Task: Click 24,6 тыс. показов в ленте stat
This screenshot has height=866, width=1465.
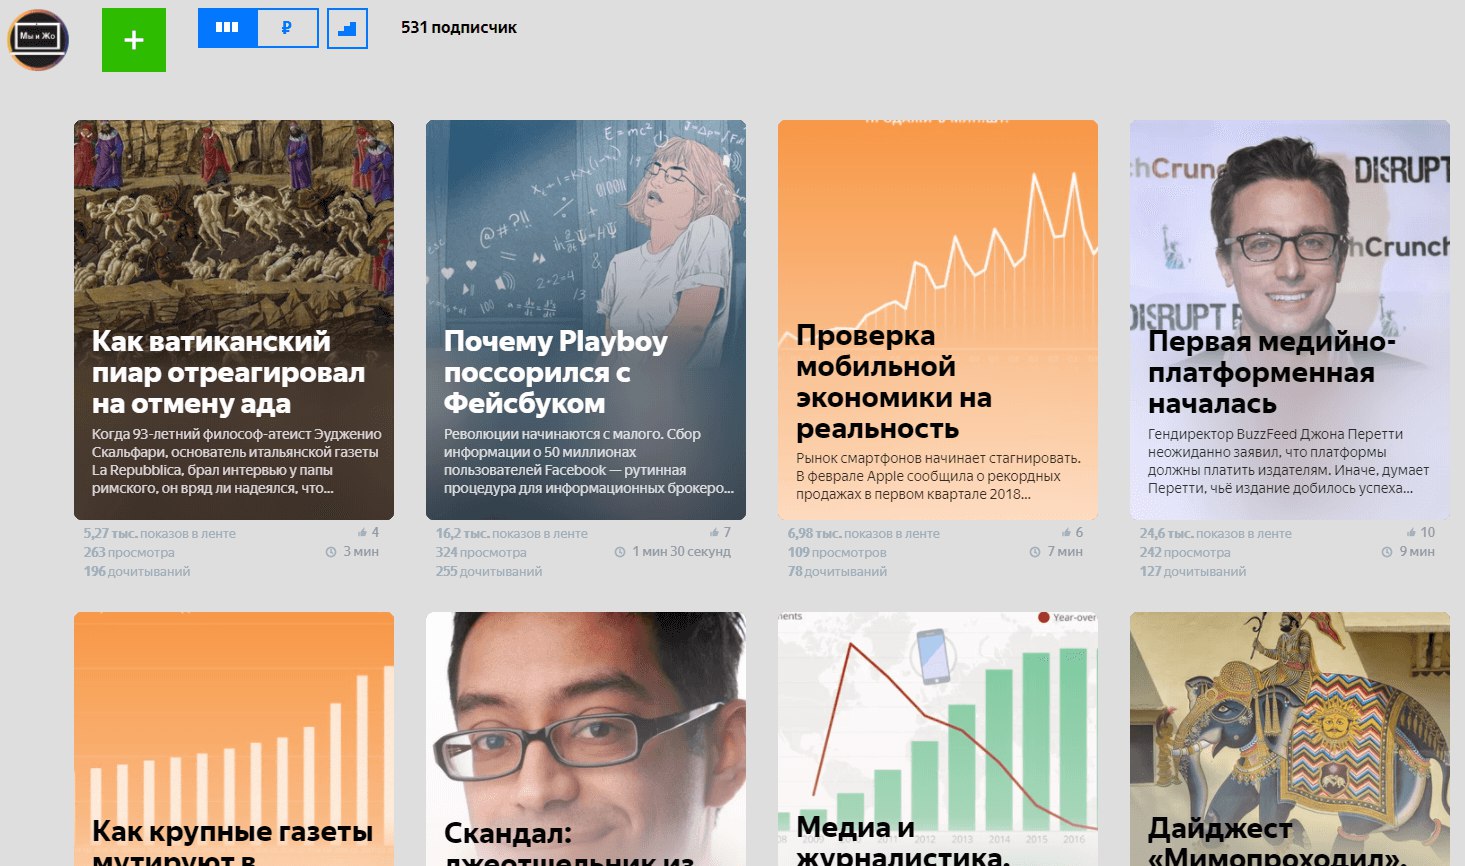Action: pos(1216,533)
